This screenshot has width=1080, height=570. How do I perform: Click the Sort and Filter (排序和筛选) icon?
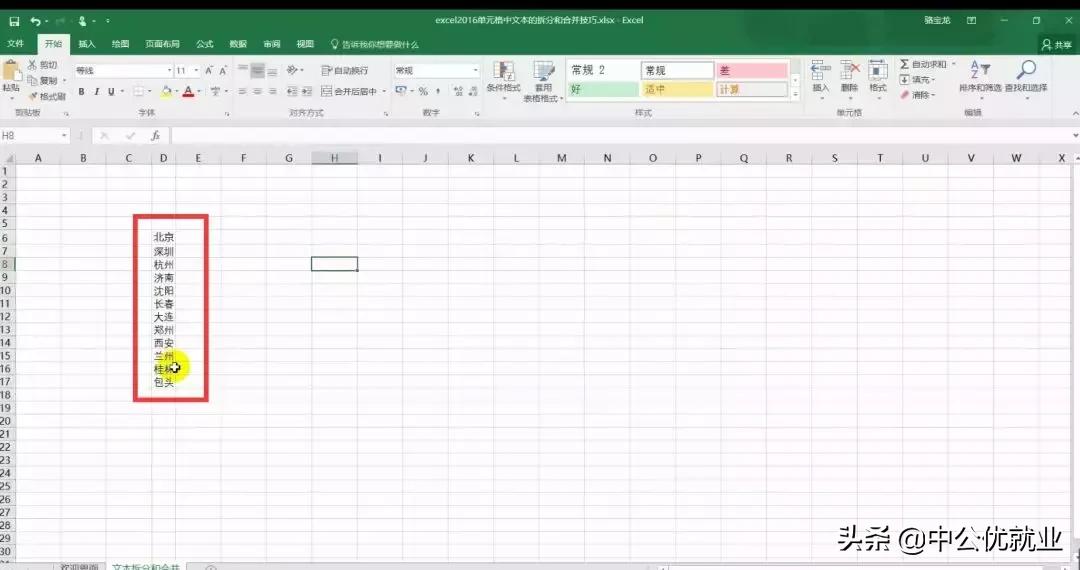pos(980,75)
